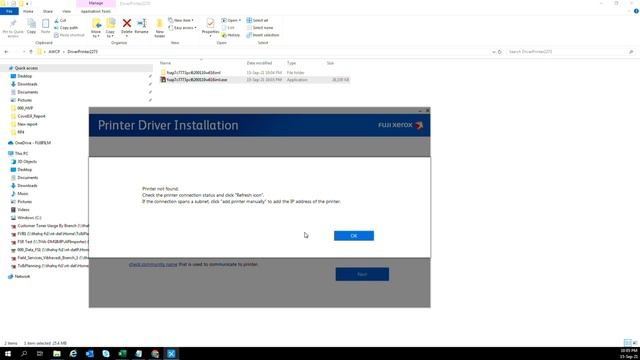640x360 pixels.
Task: Open 3D Objects under This PC
Action: (x=27, y=162)
